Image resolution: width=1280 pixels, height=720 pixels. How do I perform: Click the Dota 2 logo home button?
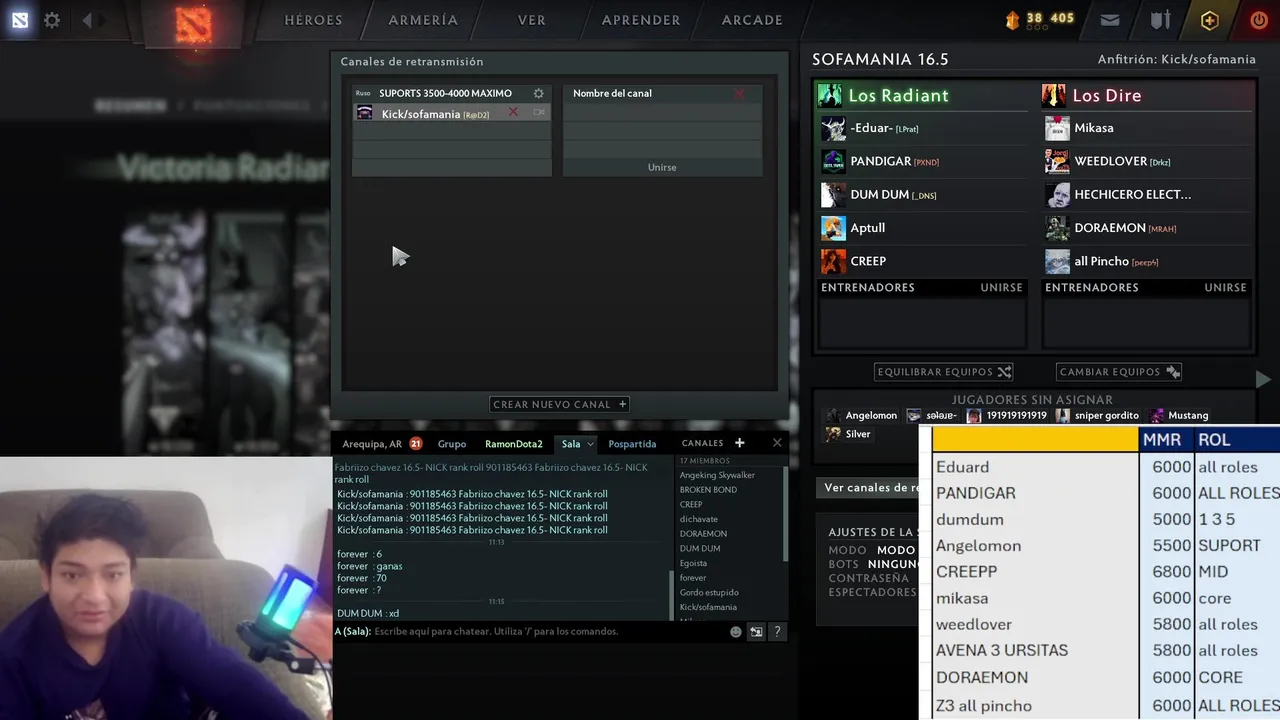coord(193,24)
